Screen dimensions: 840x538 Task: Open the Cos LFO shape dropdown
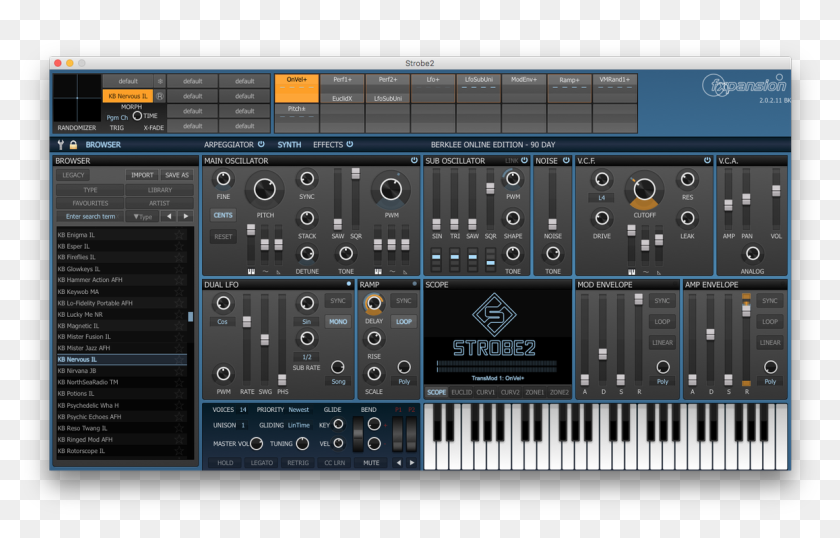click(222, 322)
